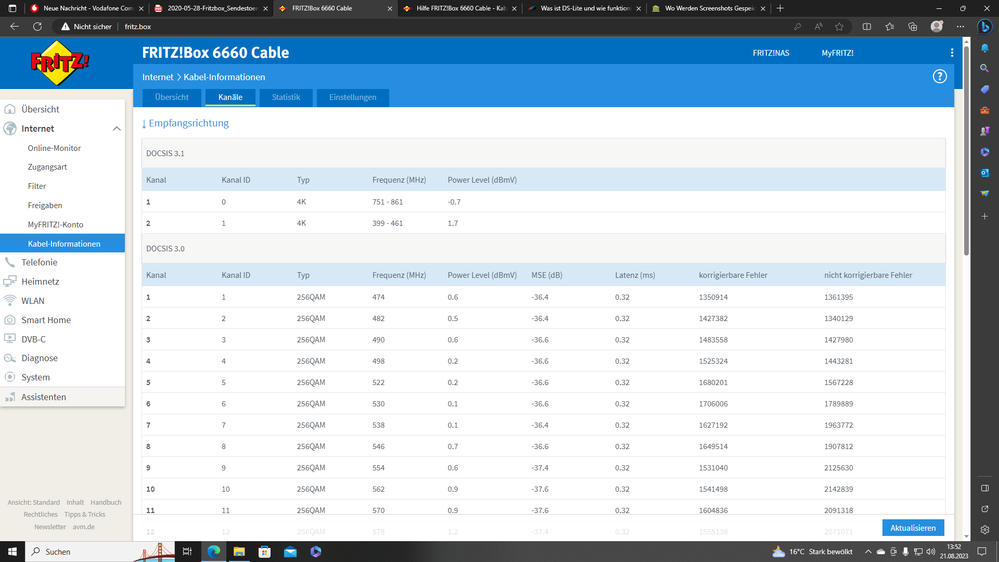Open Edge split screen icon

(866, 27)
